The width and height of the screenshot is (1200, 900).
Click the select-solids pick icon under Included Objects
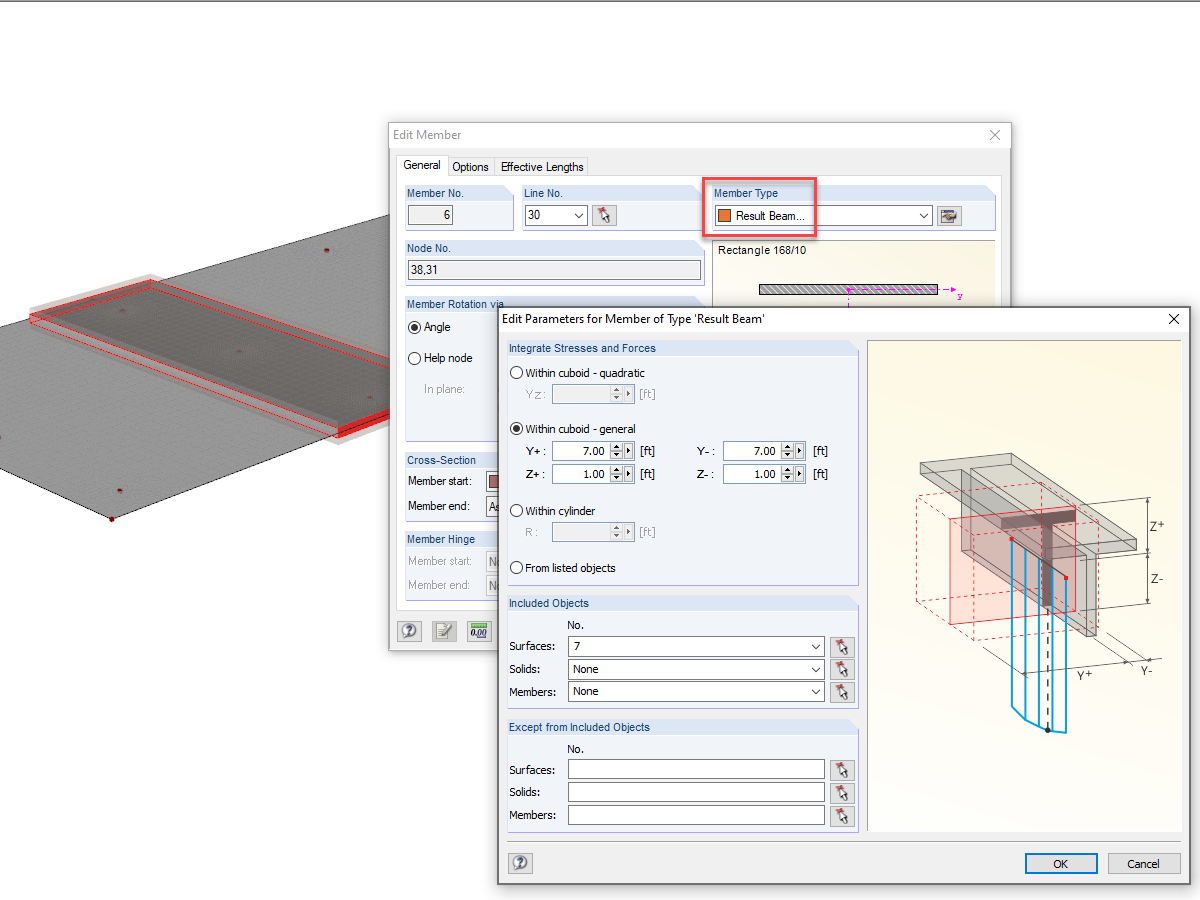(x=842, y=669)
